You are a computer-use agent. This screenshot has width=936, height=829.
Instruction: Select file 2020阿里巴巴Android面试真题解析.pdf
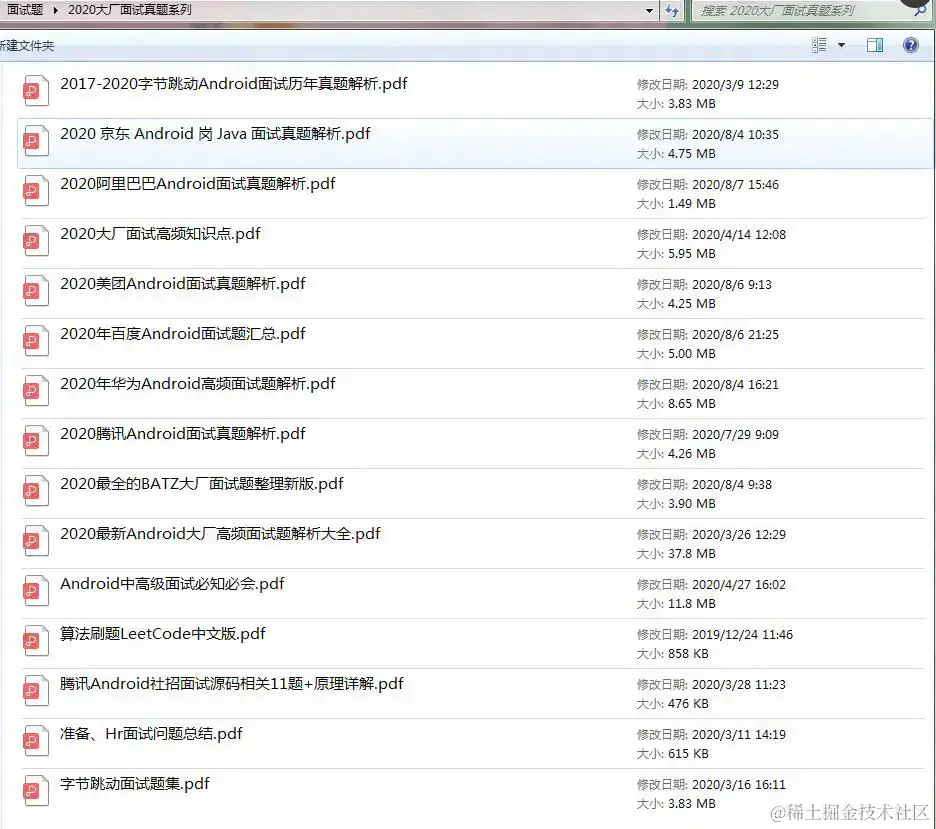pyautogui.click(x=198, y=184)
